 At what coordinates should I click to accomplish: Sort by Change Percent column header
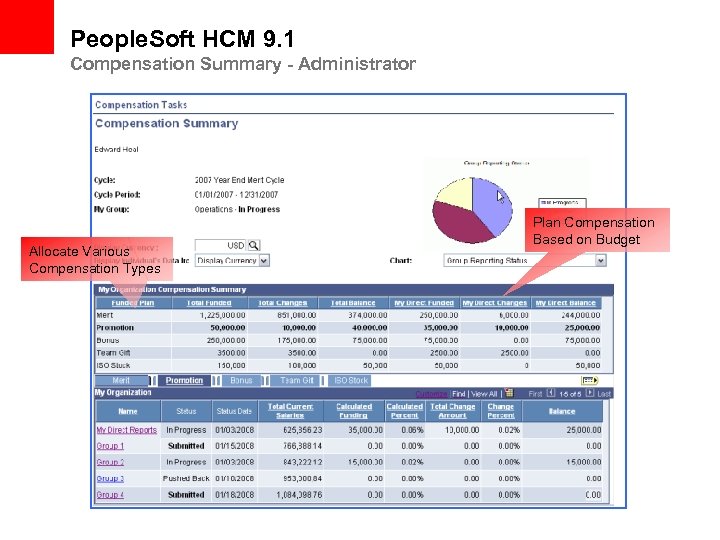coord(501,411)
